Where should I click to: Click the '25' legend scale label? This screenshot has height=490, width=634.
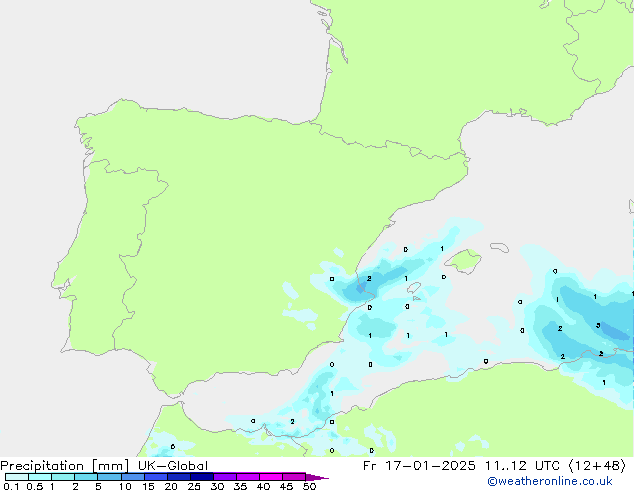click(x=194, y=486)
